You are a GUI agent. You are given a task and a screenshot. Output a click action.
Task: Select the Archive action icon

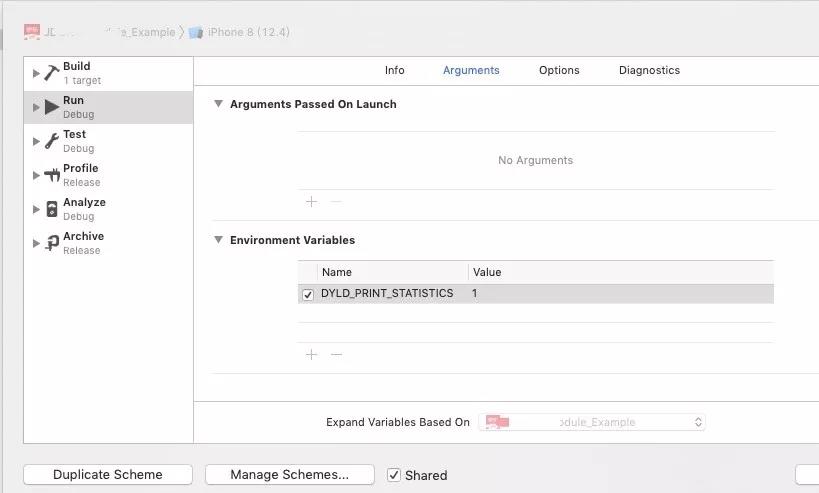coord(52,243)
